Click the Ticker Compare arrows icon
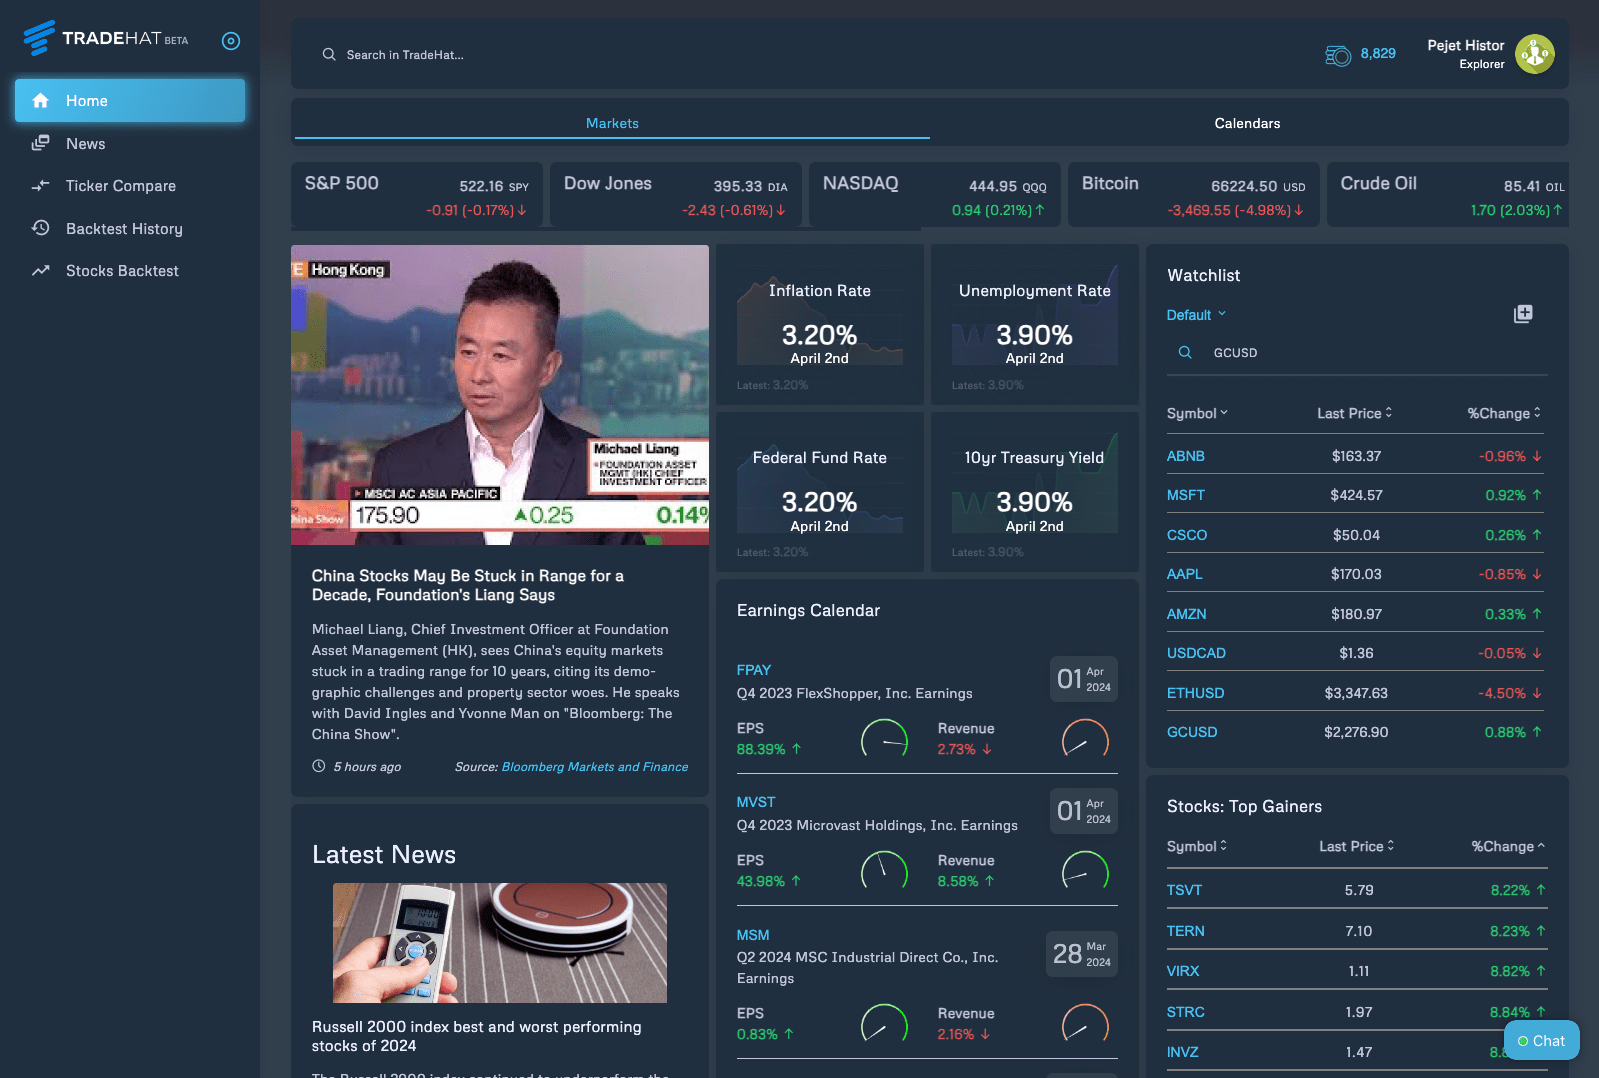This screenshot has height=1078, width=1599. tap(41, 186)
